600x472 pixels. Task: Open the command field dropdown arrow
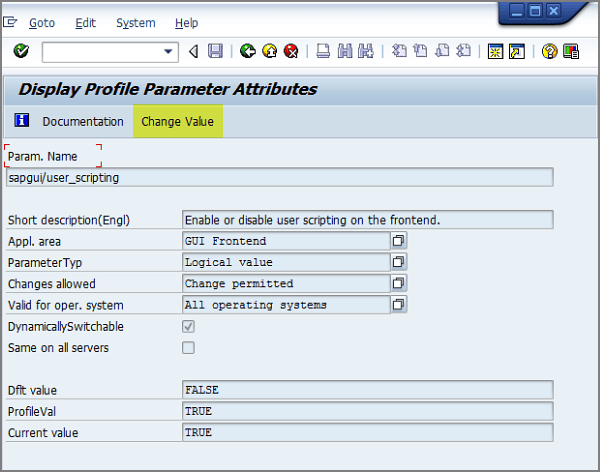[168, 52]
